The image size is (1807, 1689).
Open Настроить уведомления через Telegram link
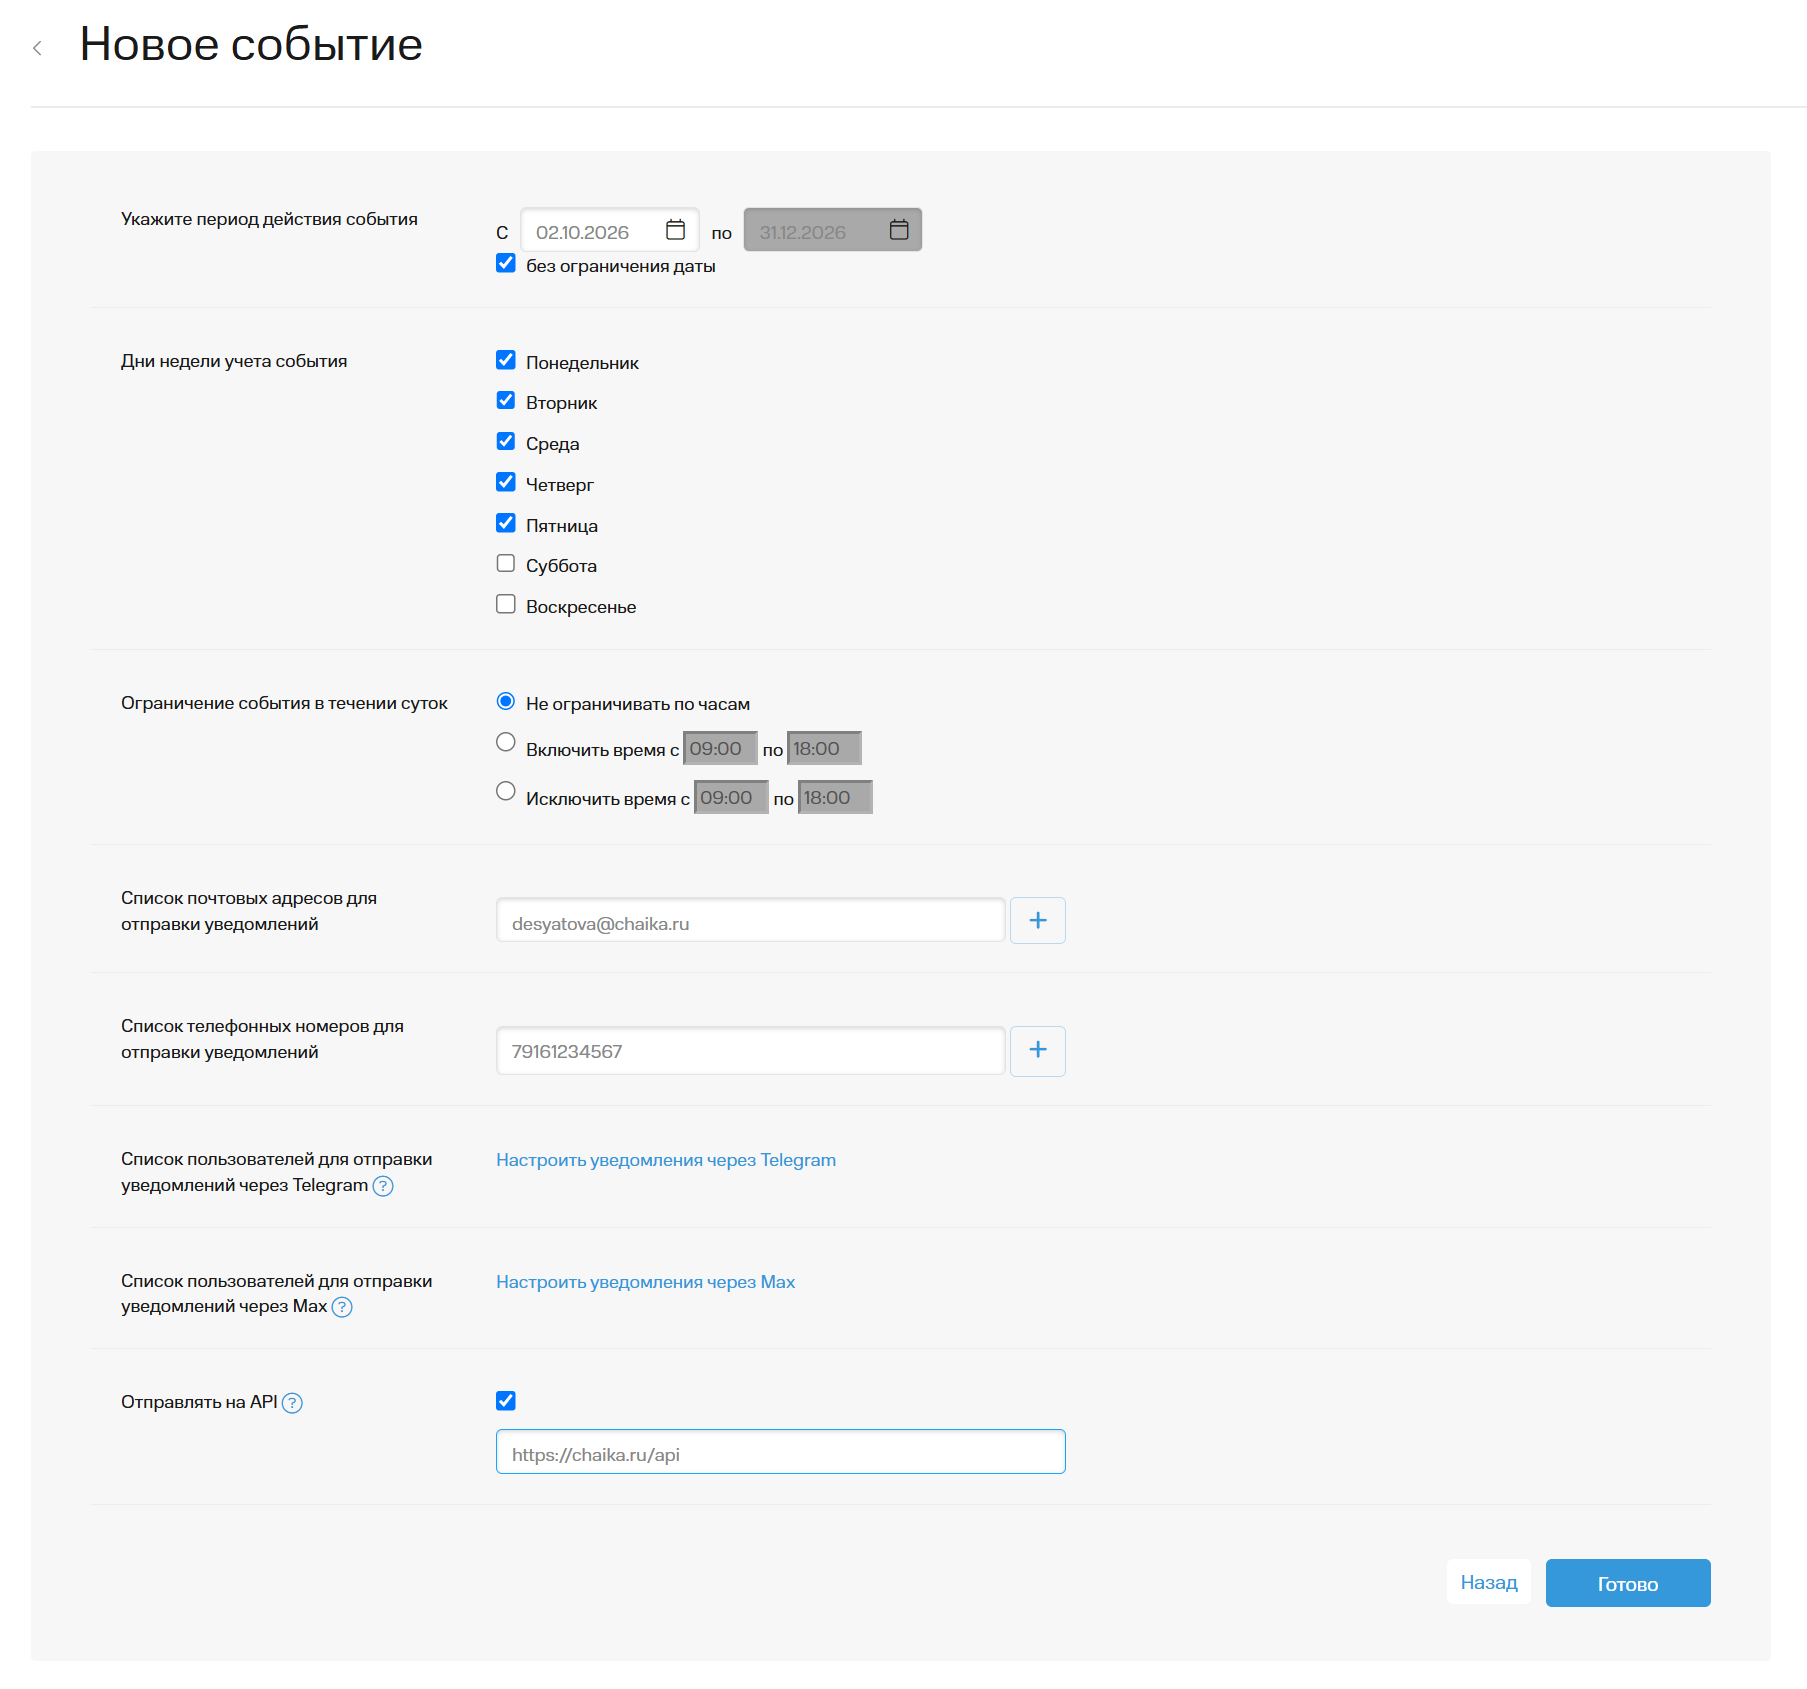(666, 1160)
